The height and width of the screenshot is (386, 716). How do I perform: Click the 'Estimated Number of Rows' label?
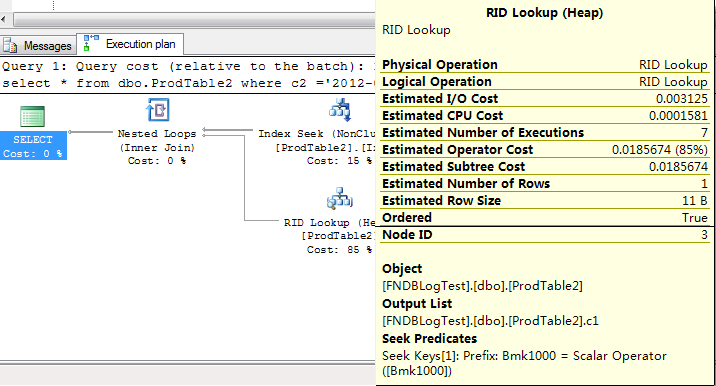466,184
